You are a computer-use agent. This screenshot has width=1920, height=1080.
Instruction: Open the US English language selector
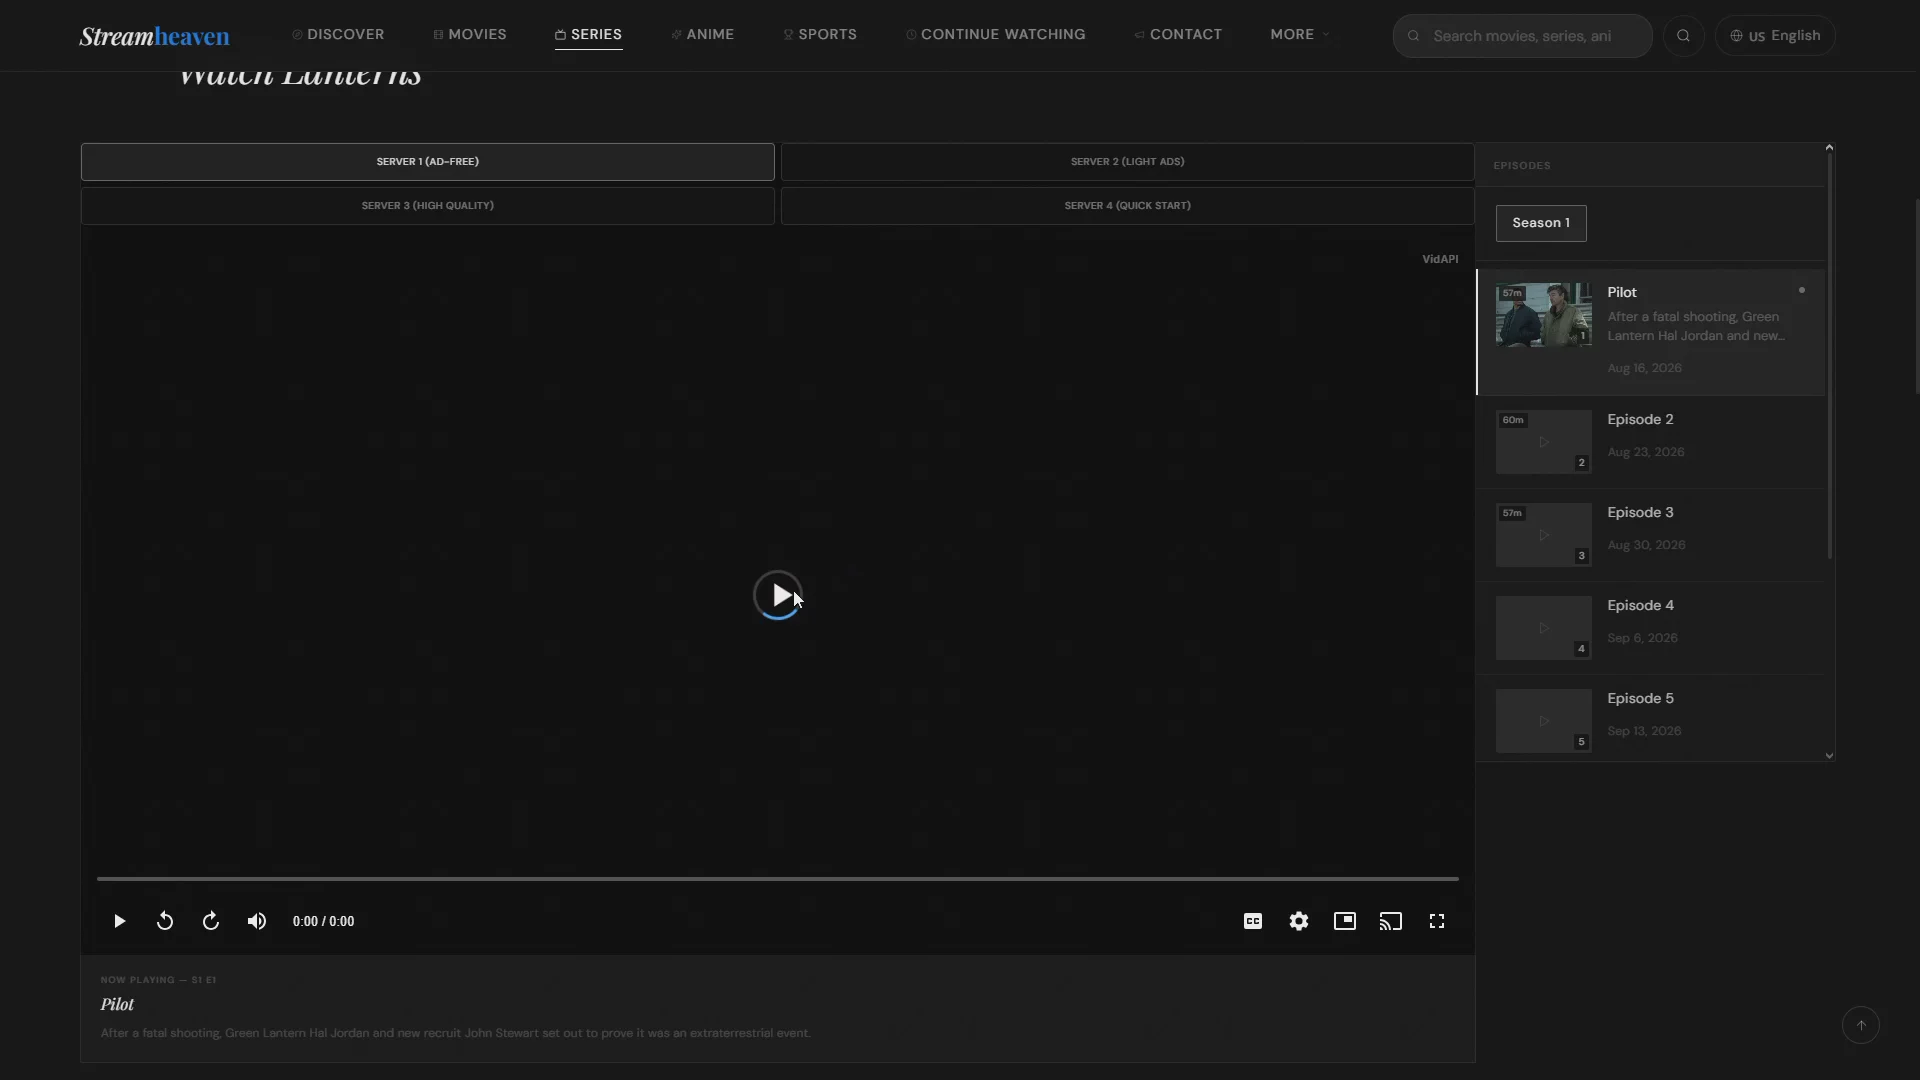pos(1775,36)
